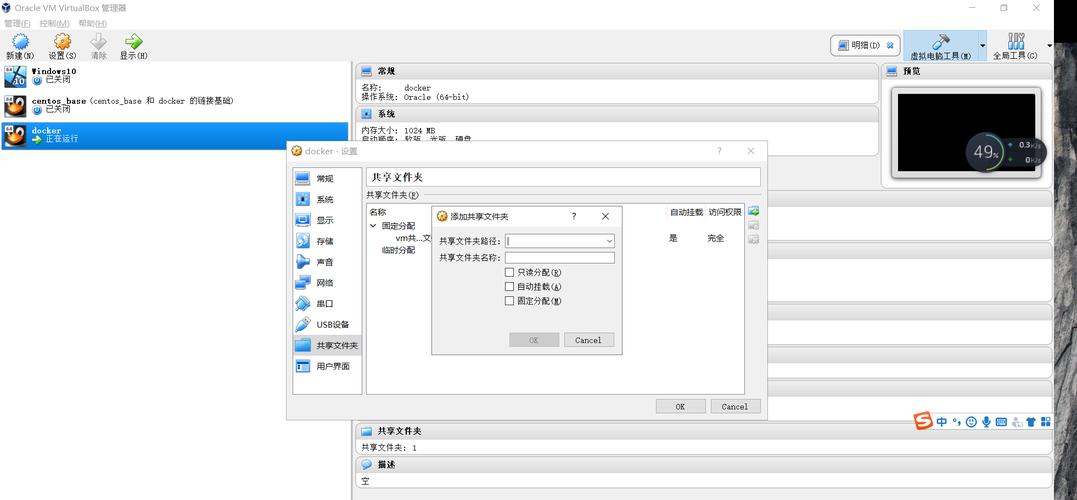Select the 虚拟电脑工具(M) hammer icon
The width and height of the screenshot is (1077, 500).
pyautogui.click(x=940, y=42)
